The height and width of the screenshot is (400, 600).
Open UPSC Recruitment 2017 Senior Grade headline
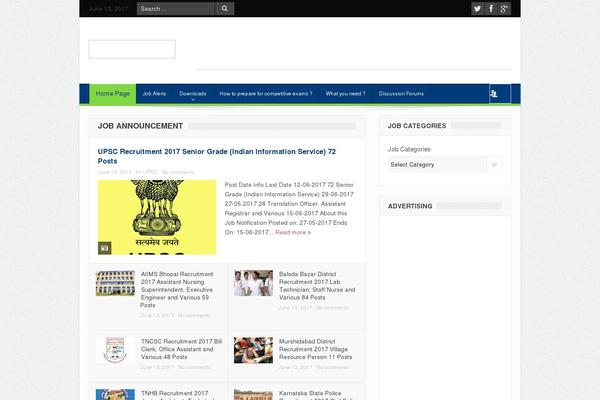click(x=217, y=156)
